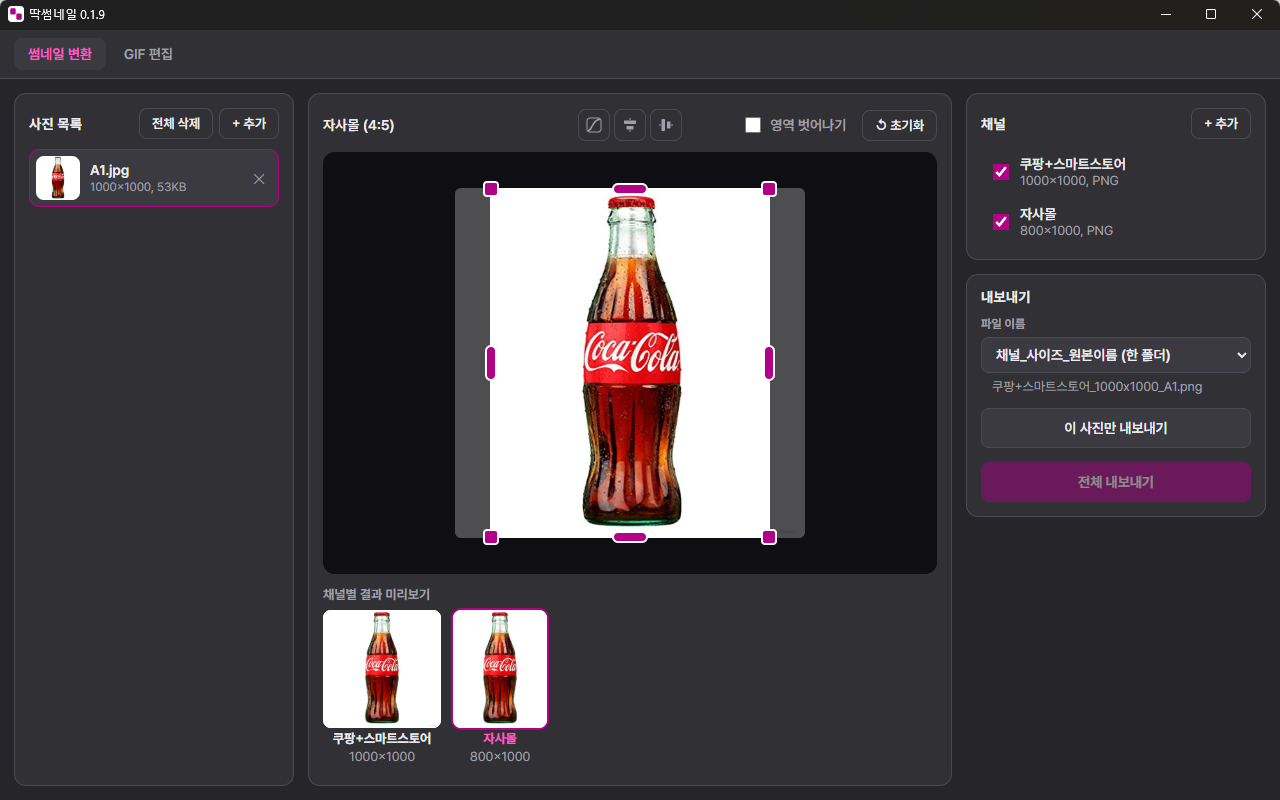Click the 초기화 reset button
The height and width of the screenshot is (800, 1280).
(899, 125)
